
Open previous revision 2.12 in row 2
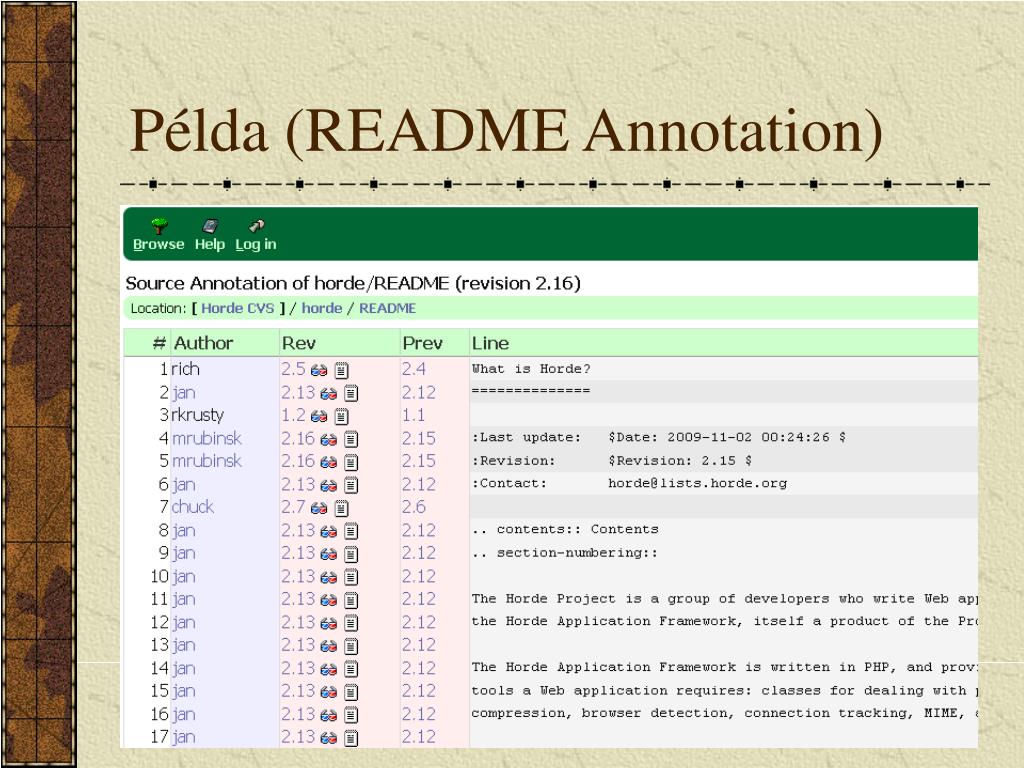[419, 392]
